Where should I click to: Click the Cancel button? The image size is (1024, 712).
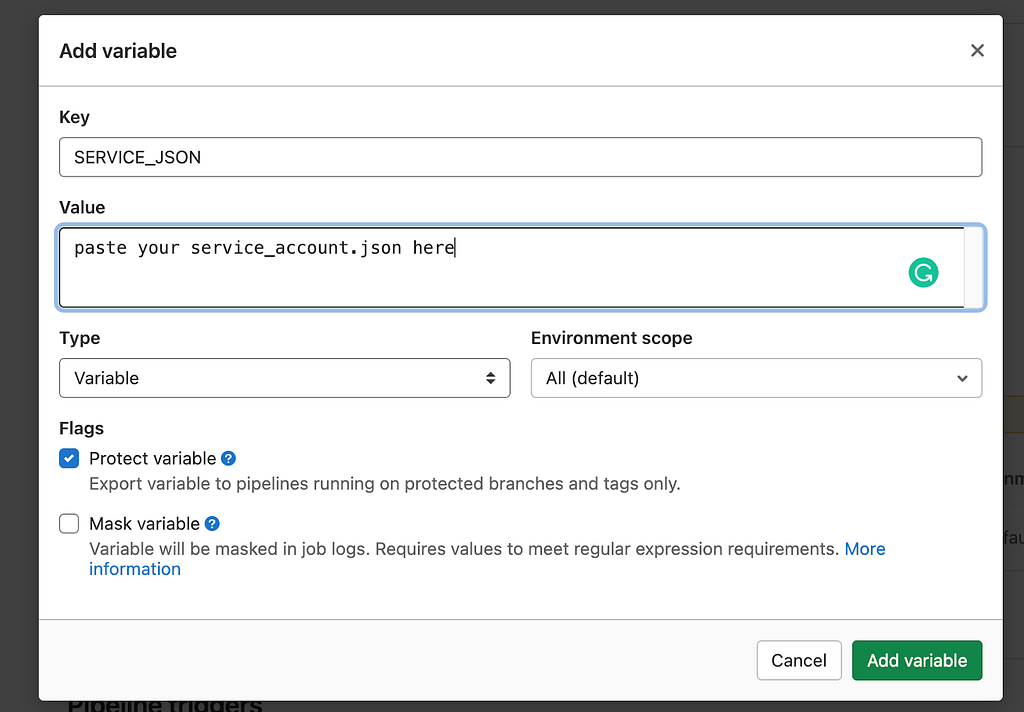point(799,660)
